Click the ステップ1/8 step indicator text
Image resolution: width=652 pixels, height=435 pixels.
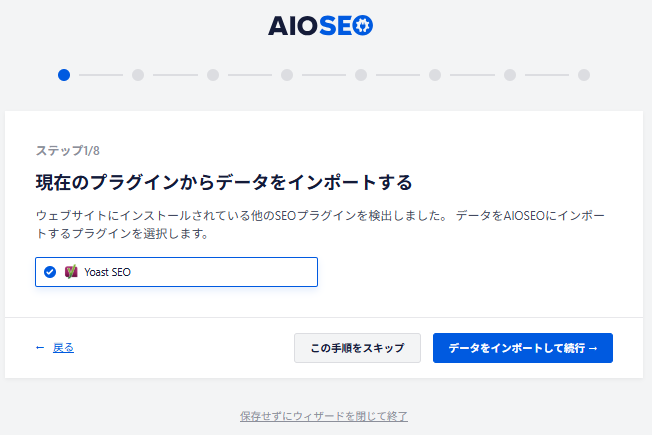click(68, 150)
